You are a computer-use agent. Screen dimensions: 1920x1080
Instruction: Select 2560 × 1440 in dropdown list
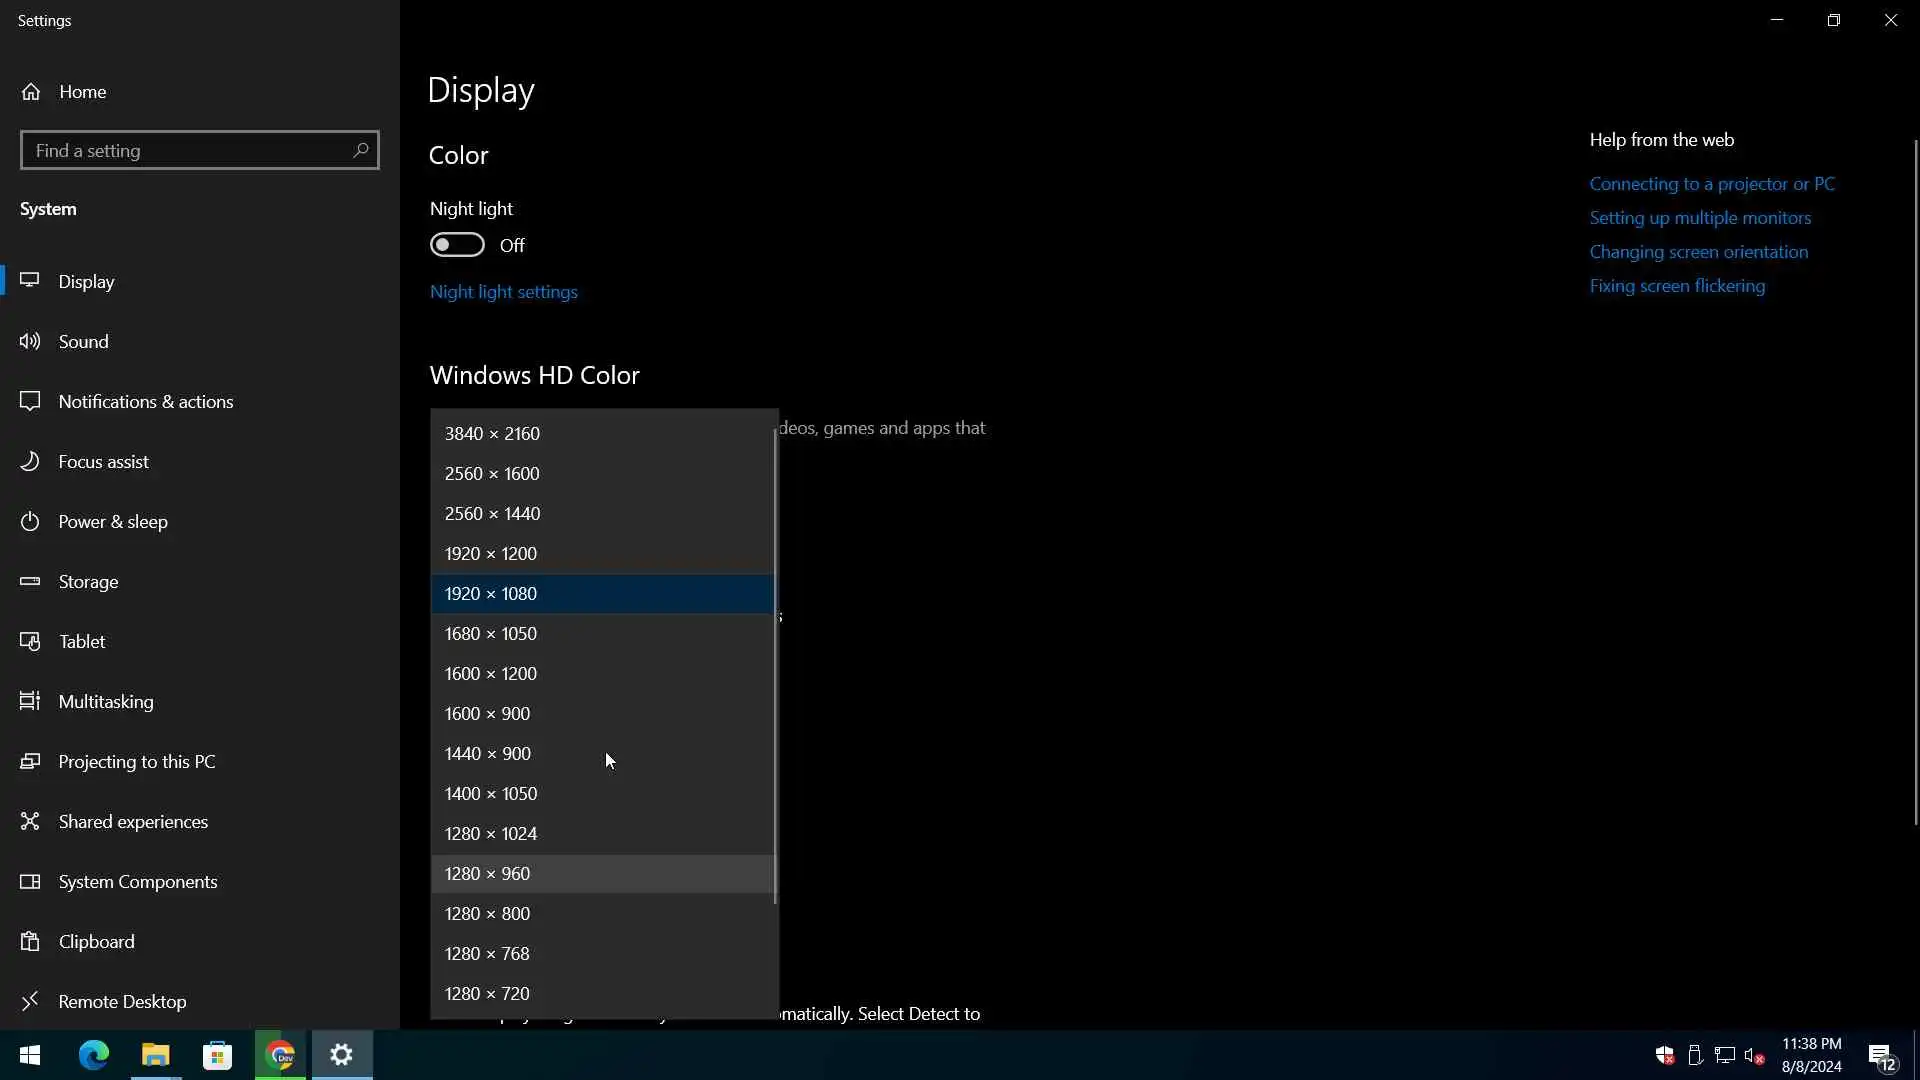coord(492,514)
